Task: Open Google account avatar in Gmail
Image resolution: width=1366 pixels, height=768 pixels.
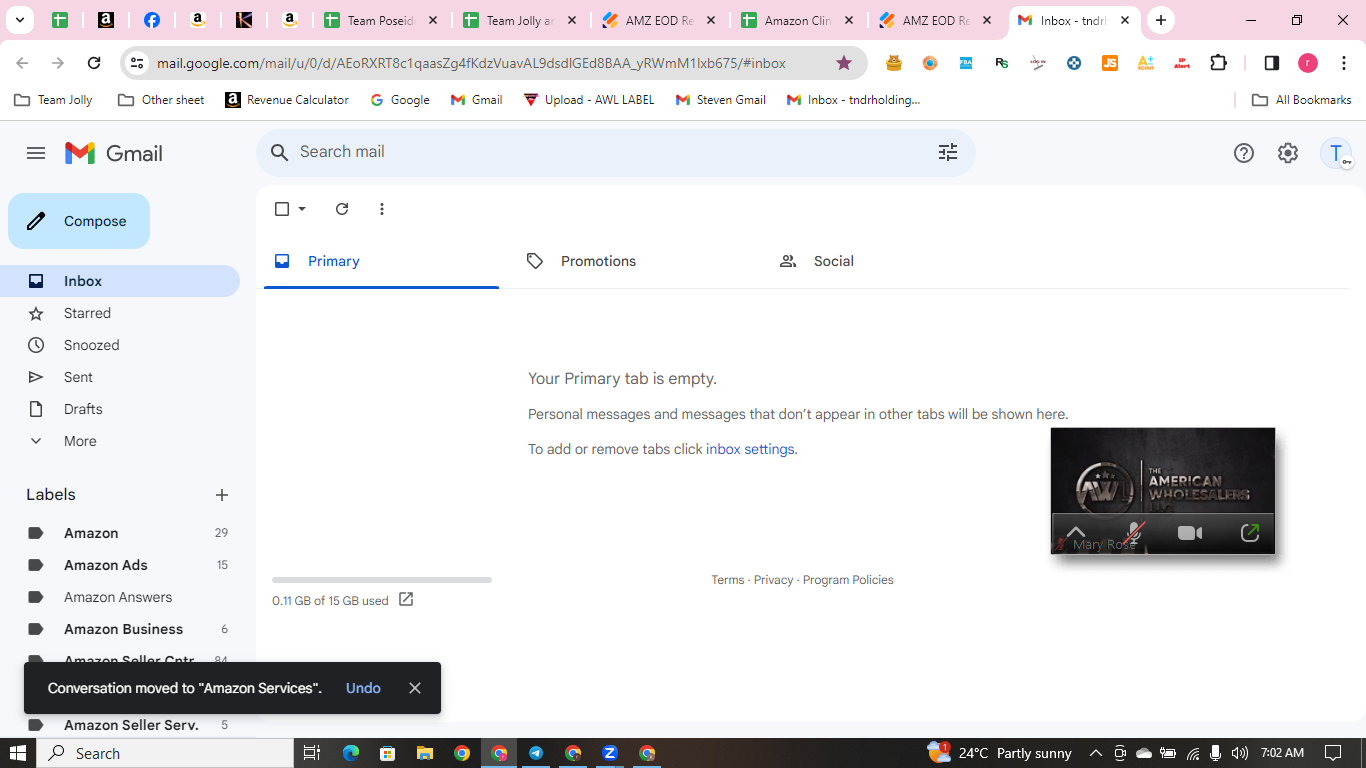Action: 1336,153
